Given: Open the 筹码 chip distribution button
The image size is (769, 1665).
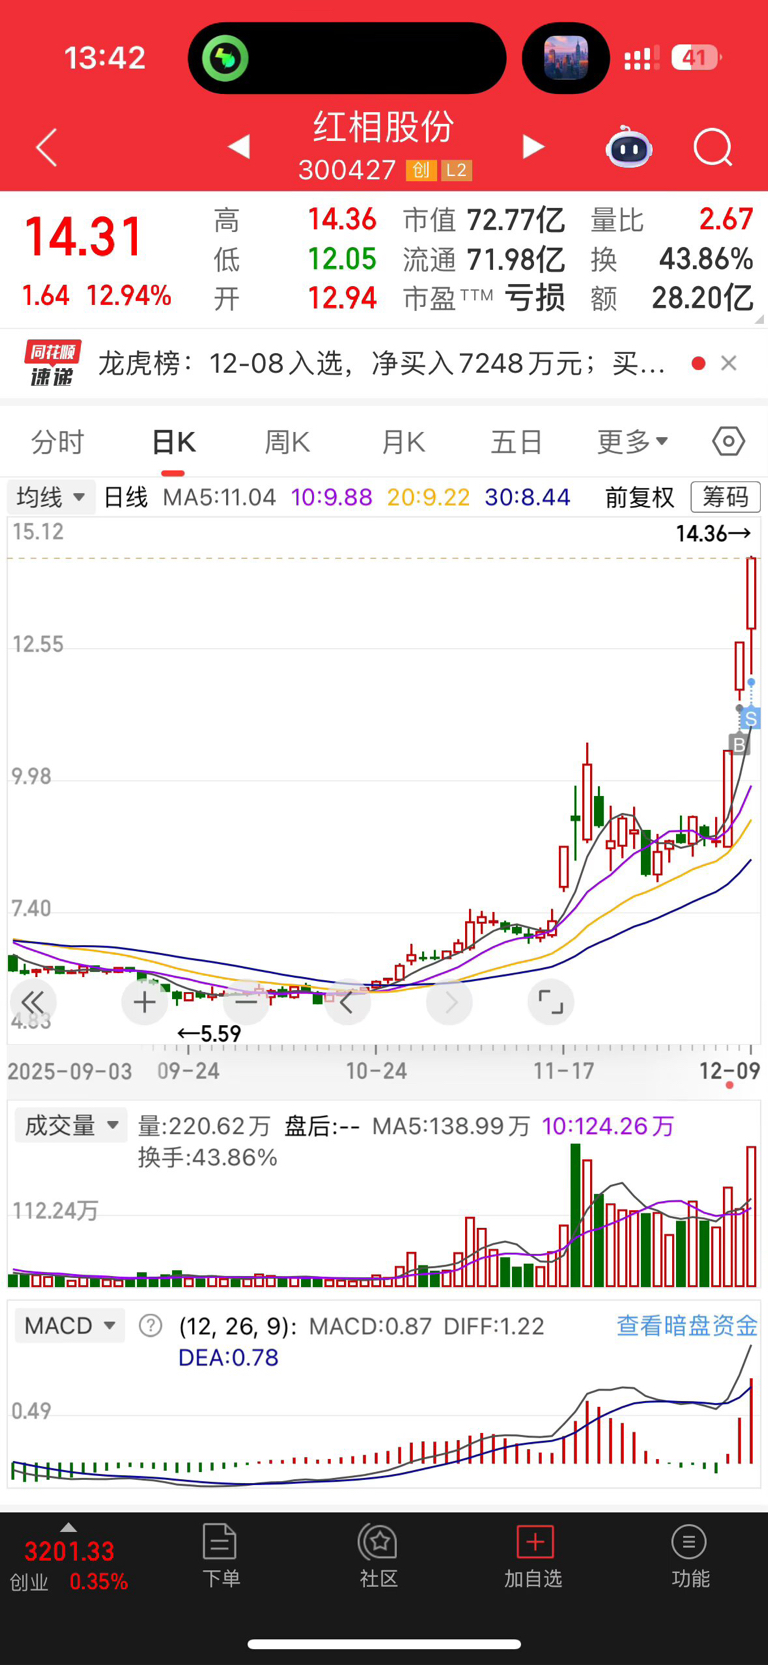Looking at the screenshot, I should click(x=726, y=497).
